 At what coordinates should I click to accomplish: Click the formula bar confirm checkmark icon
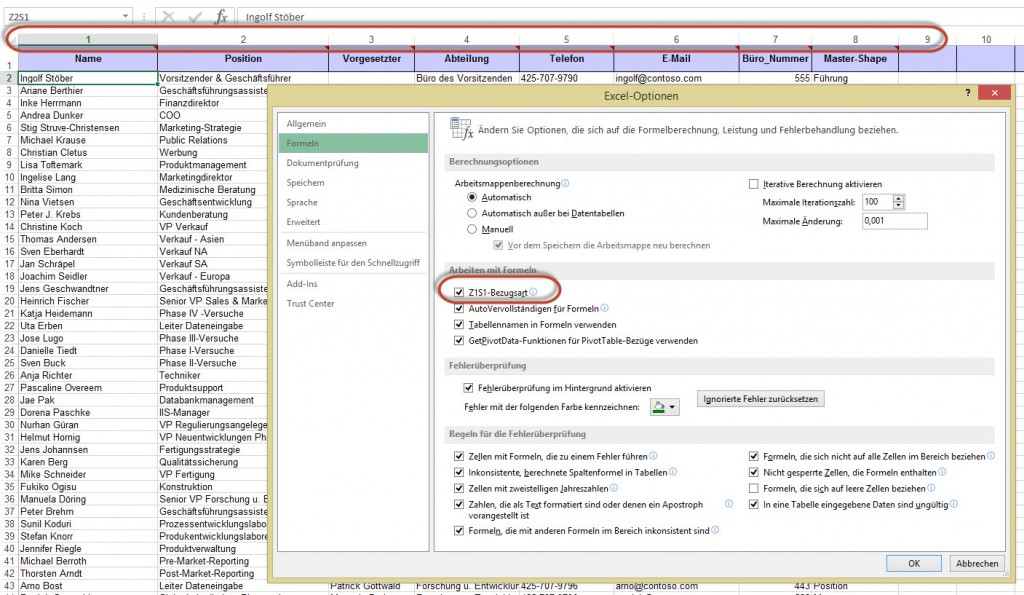tap(195, 17)
